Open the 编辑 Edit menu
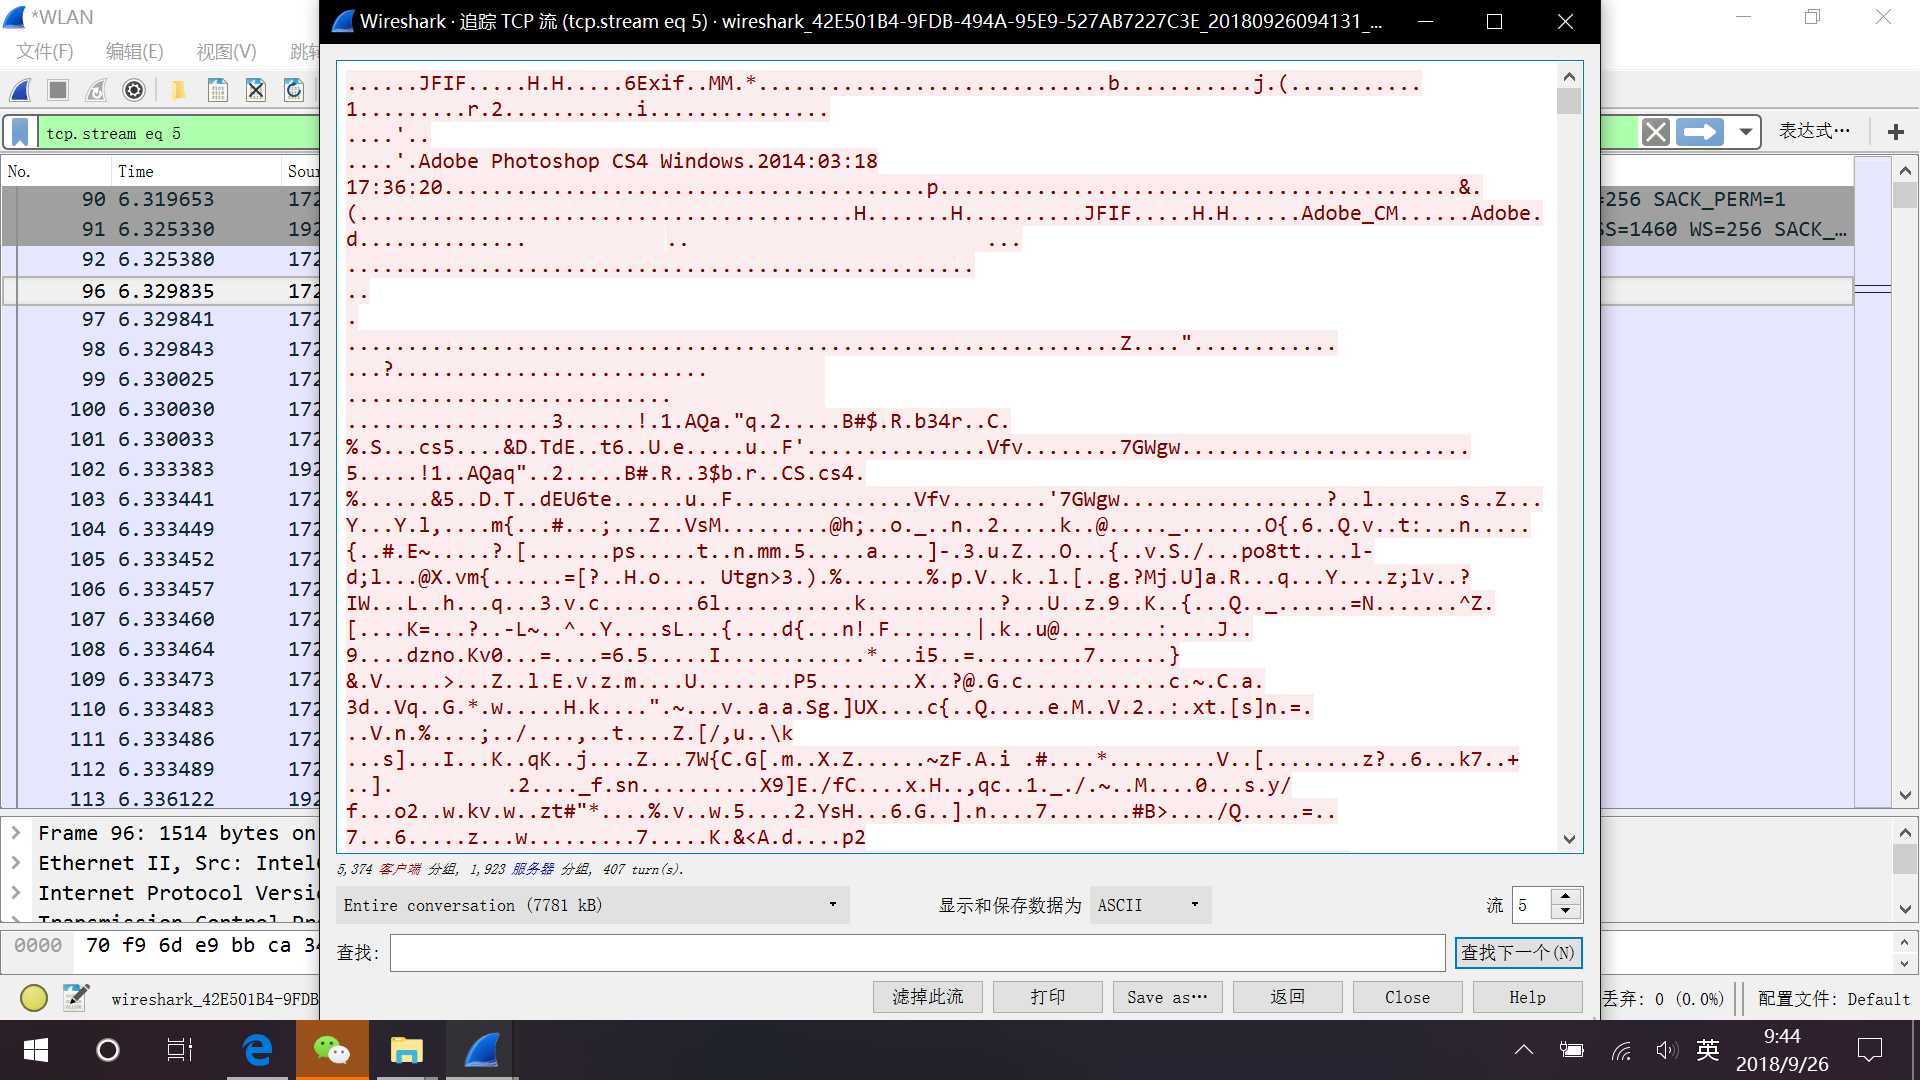This screenshot has width=1920, height=1080. 133,50
